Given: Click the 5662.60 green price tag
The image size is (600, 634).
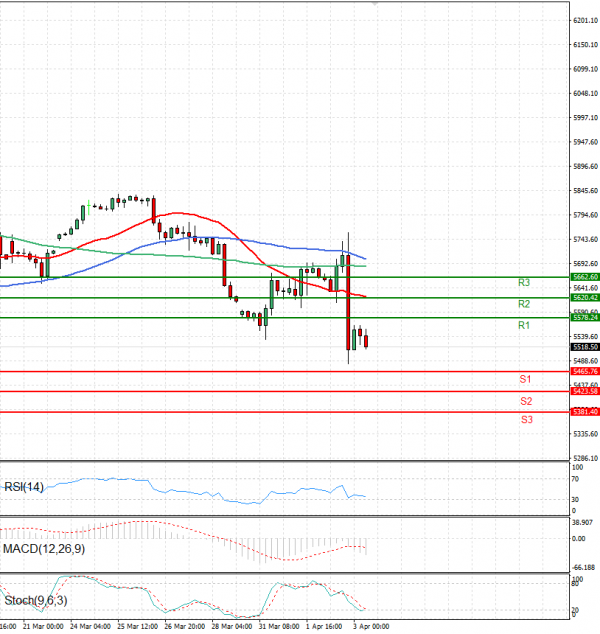Looking at the screenshot, I should coord(584,276).
